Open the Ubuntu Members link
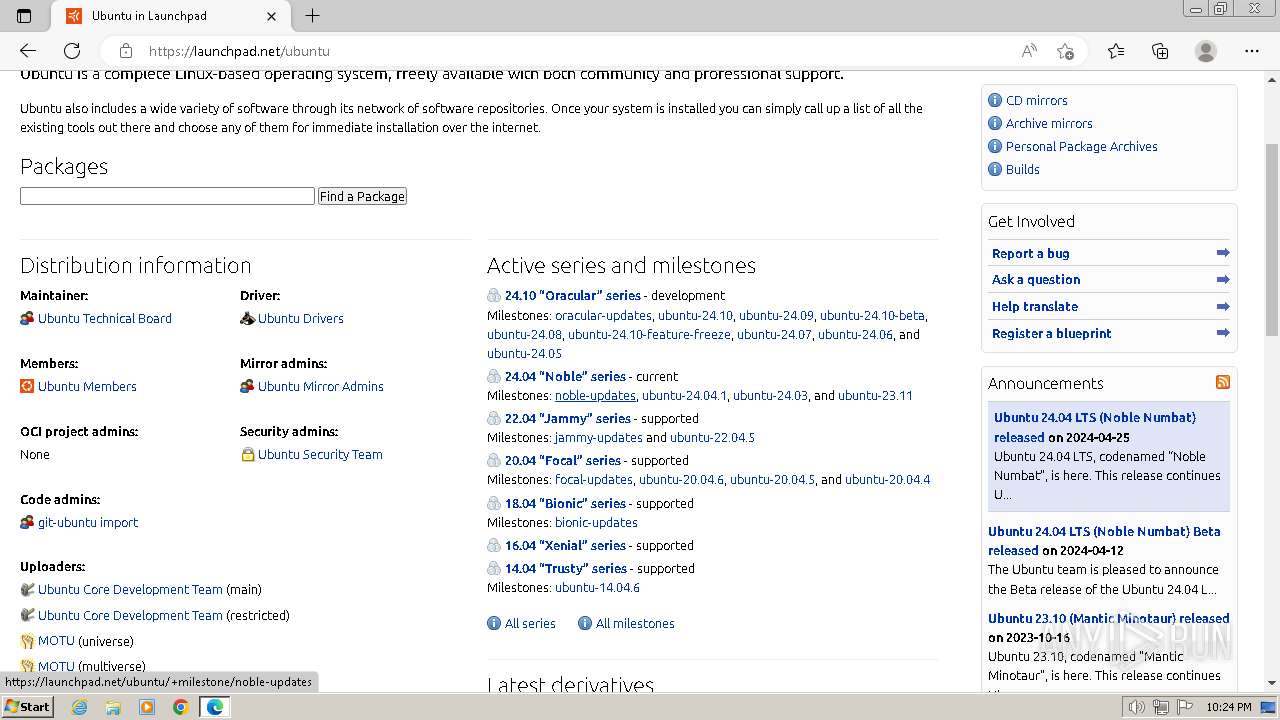This screenshot has width=1280, height=720. pyautogui.click(x=87, y=386)
